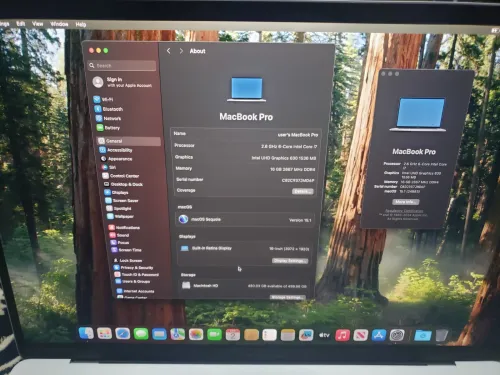This screenshot has height=375, width=500.
Task: Open Screen Saver settings in the sidebar
Action: 122,200
